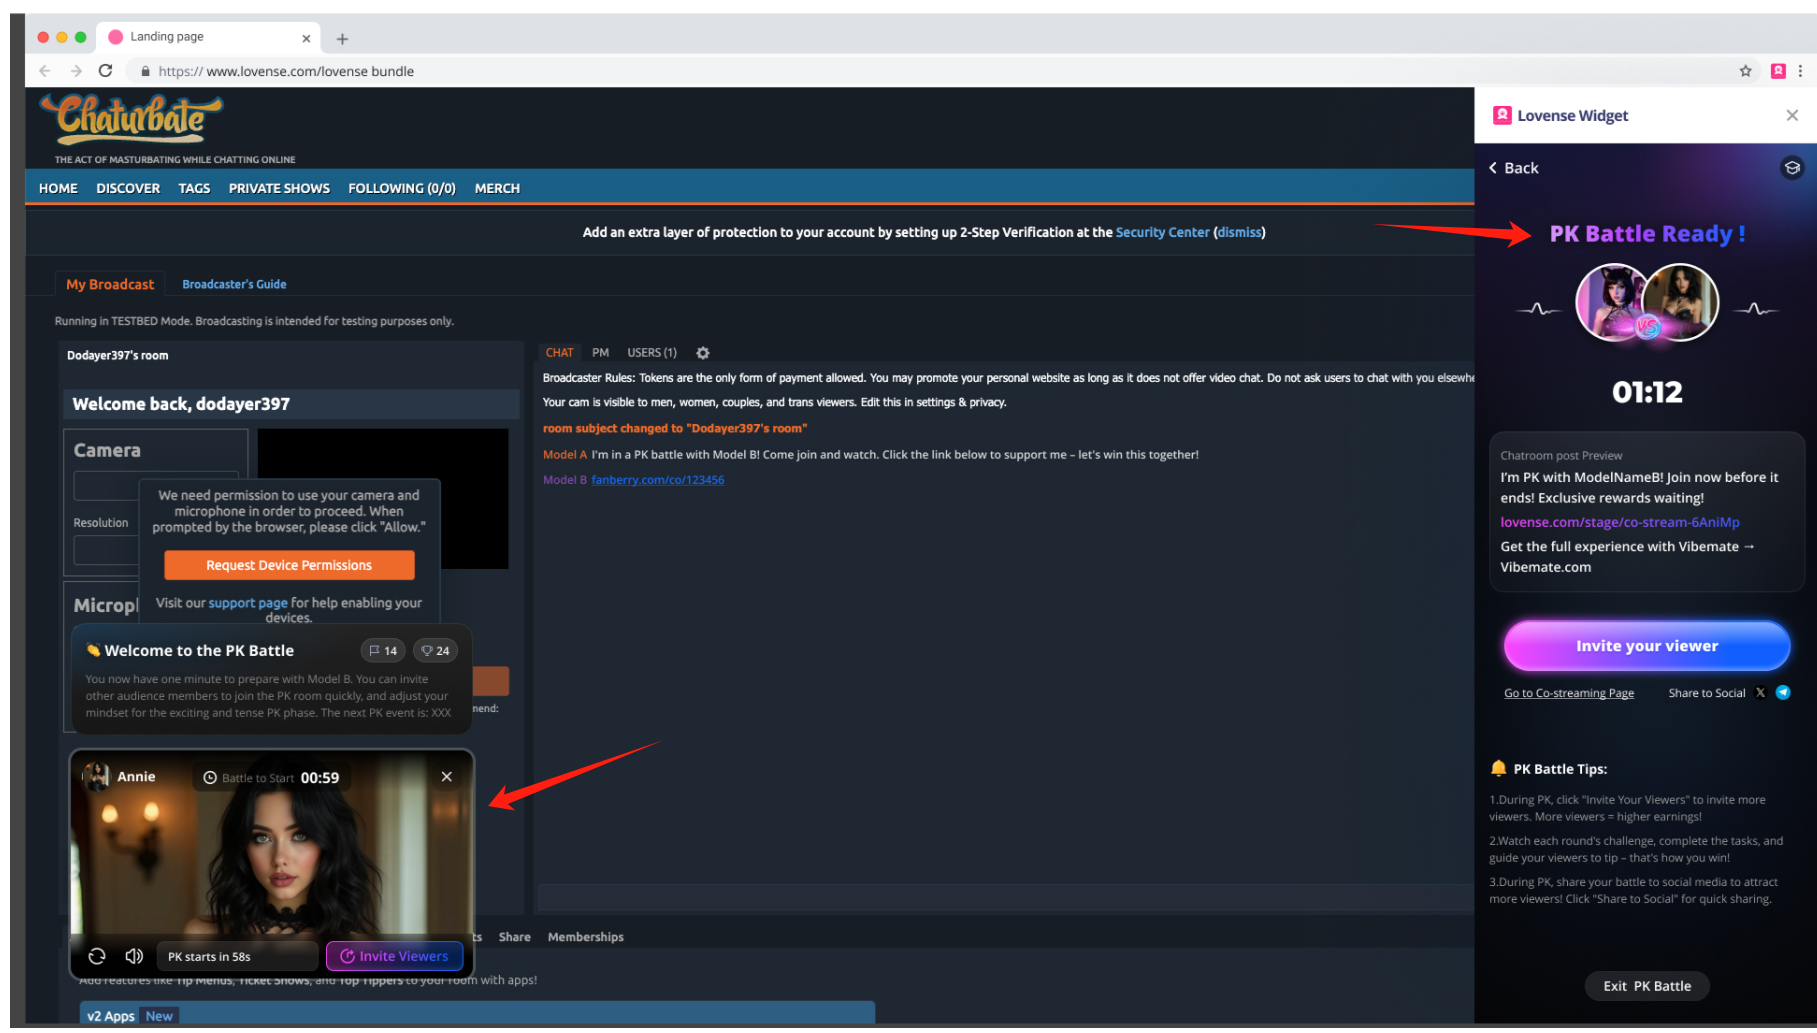Dismiss the 2-Step Verification notice
The width and height of the screenshot is (1817, 1033).
pyautogui.click(x=1239, y=232)
